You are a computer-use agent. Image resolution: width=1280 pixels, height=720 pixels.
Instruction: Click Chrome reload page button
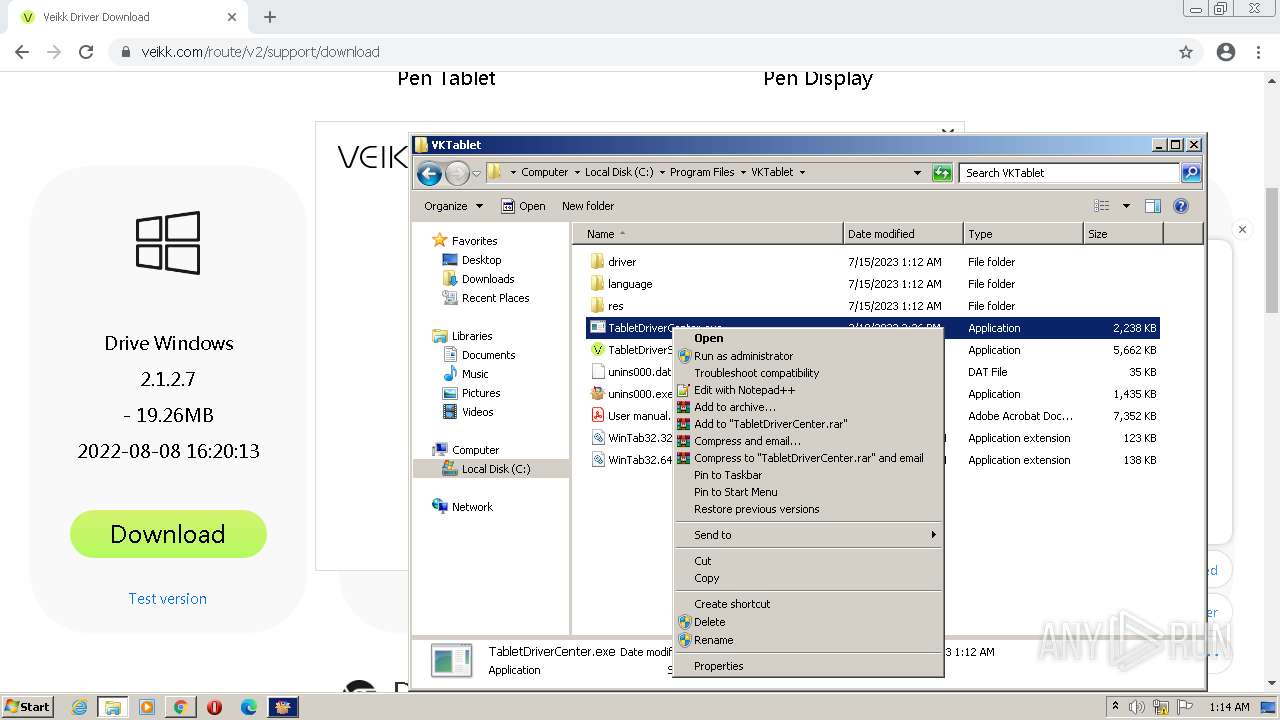pyautogui.click(x=86, y=52)
